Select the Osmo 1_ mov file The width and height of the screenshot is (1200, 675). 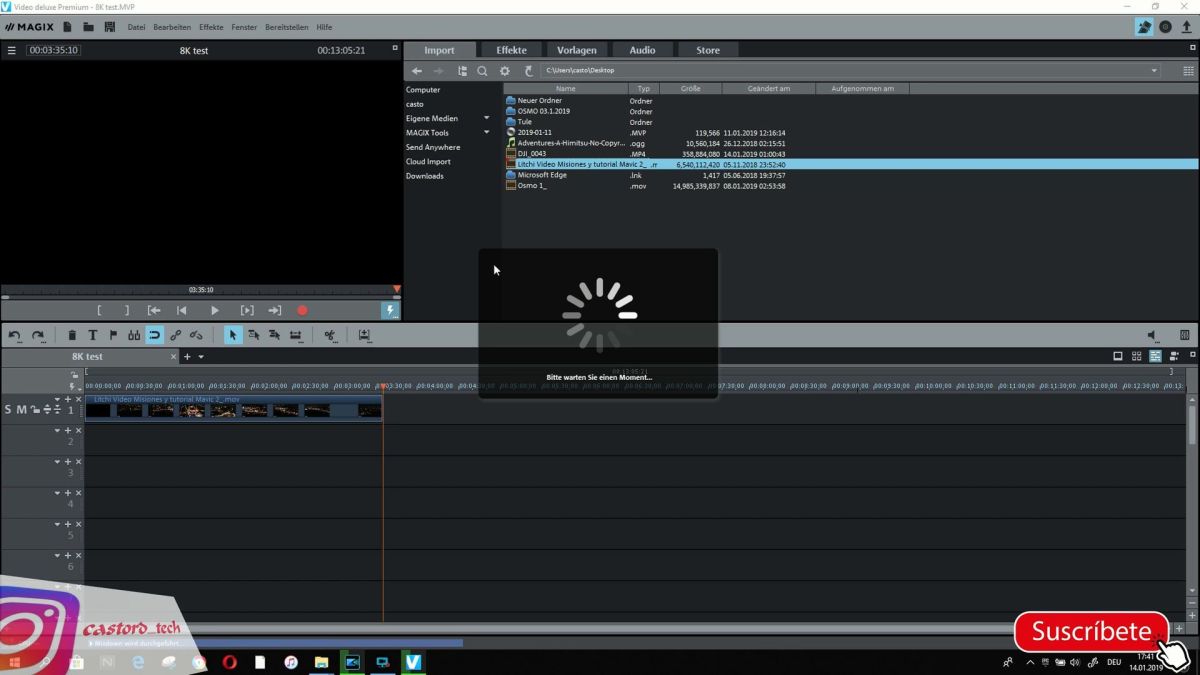point(532,185)
